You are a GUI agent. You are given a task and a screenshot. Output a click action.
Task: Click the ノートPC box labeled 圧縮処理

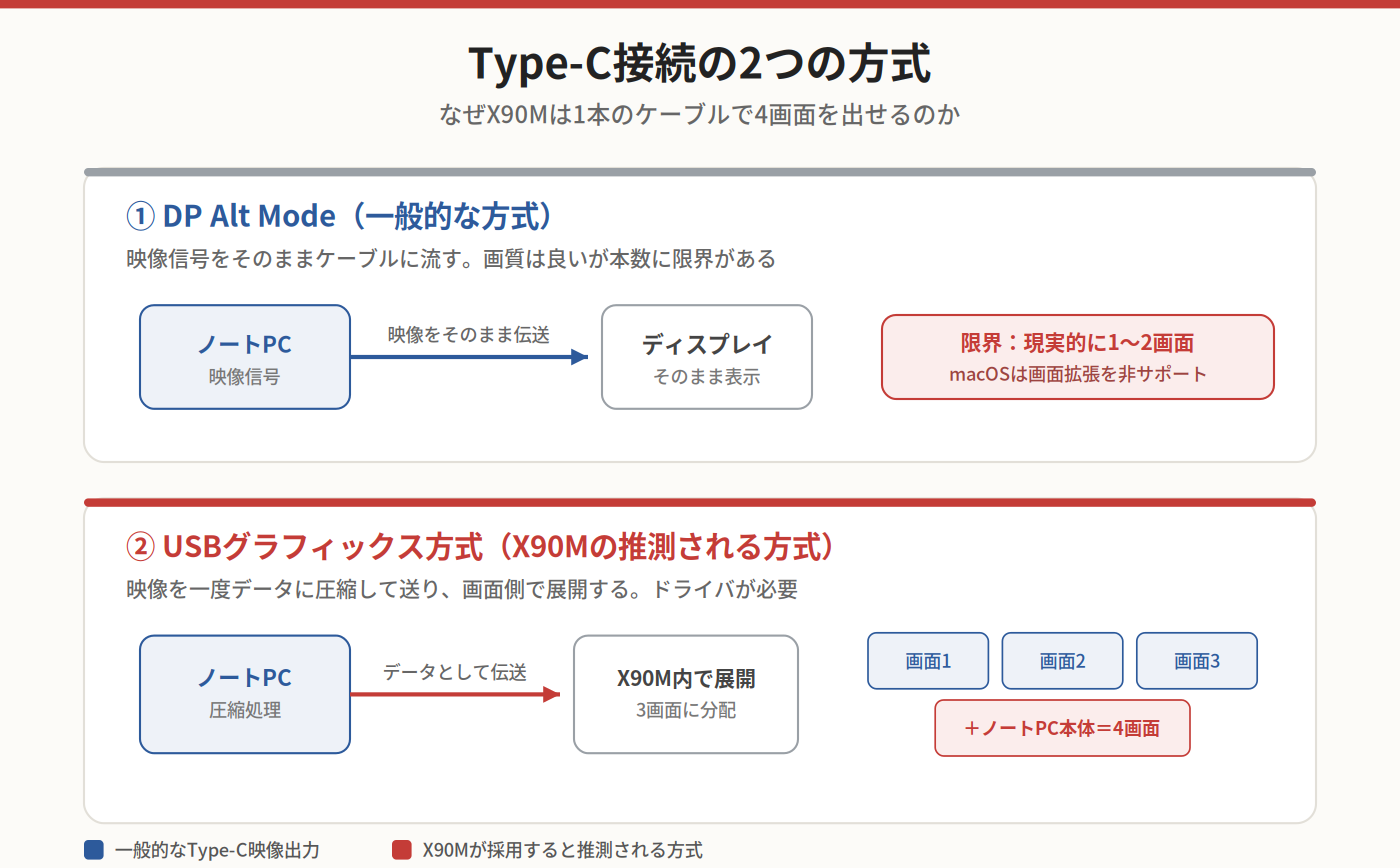coord(245,694)
